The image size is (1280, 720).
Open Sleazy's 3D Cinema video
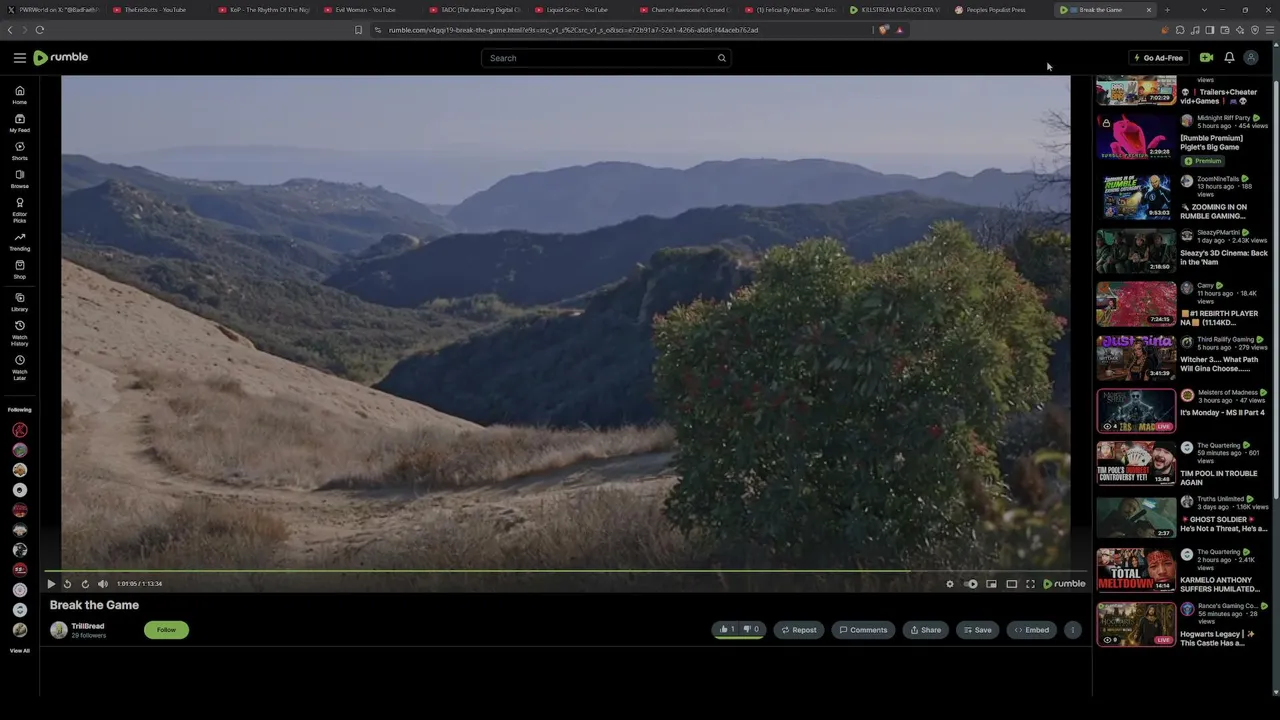tap(1136, 251)
